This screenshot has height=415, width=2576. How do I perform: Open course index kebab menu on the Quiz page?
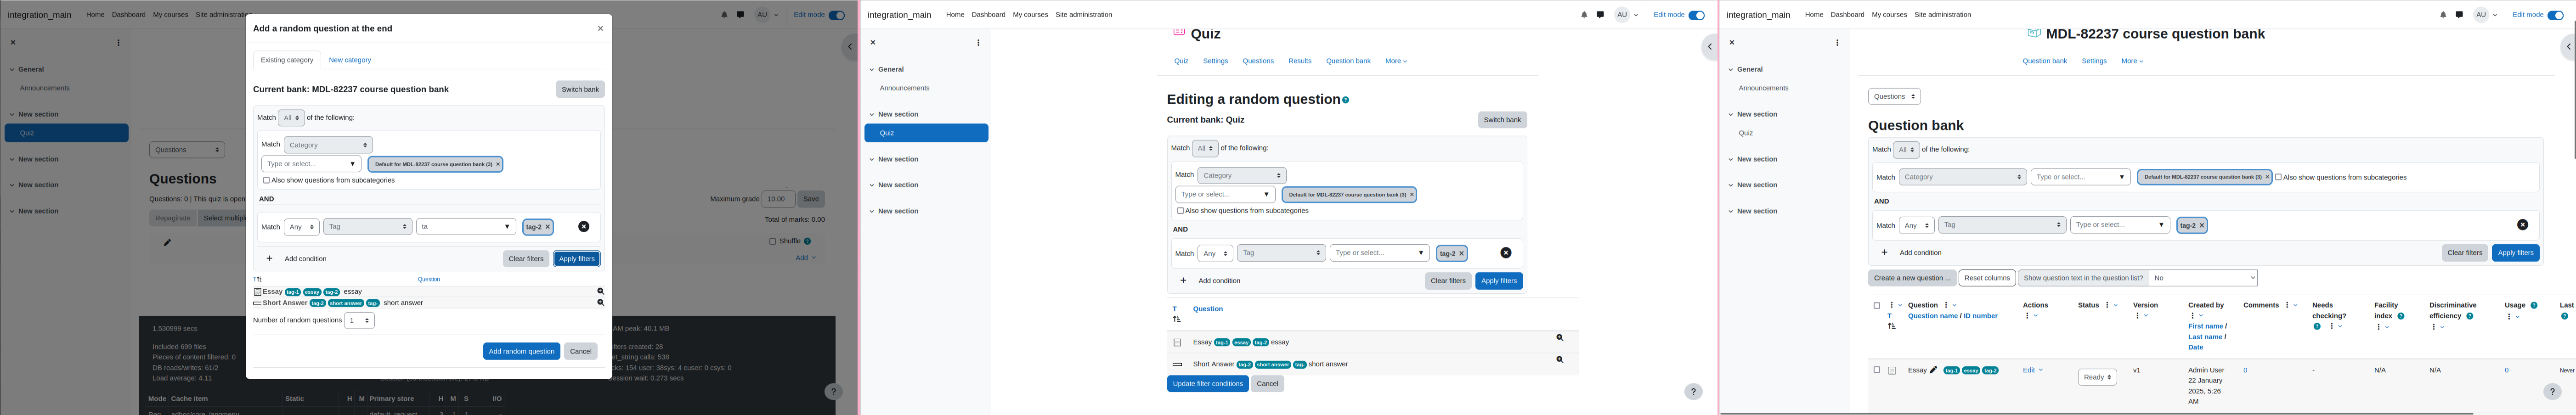coord(978,43)
